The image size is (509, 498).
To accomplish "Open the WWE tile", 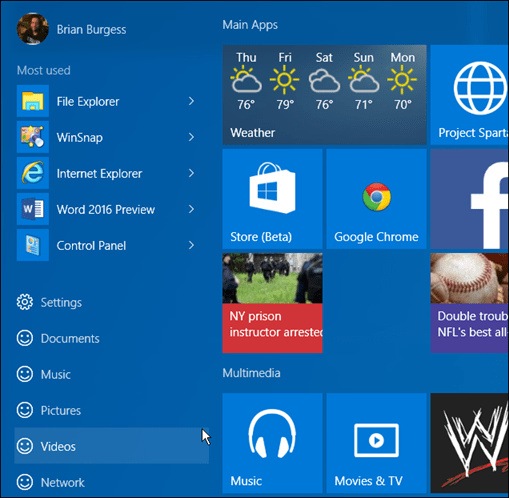I will tap(469, 443).
